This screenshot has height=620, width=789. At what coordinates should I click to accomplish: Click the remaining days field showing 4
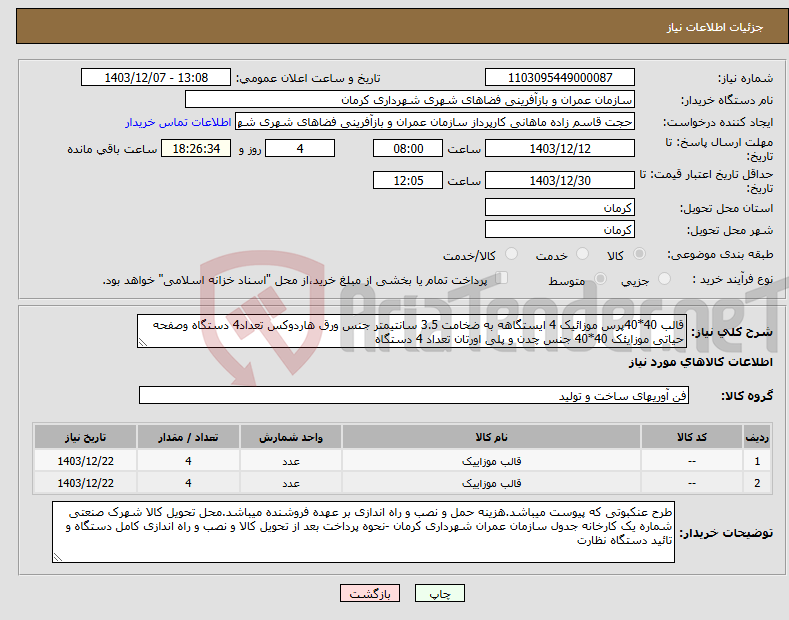[300, 148]
